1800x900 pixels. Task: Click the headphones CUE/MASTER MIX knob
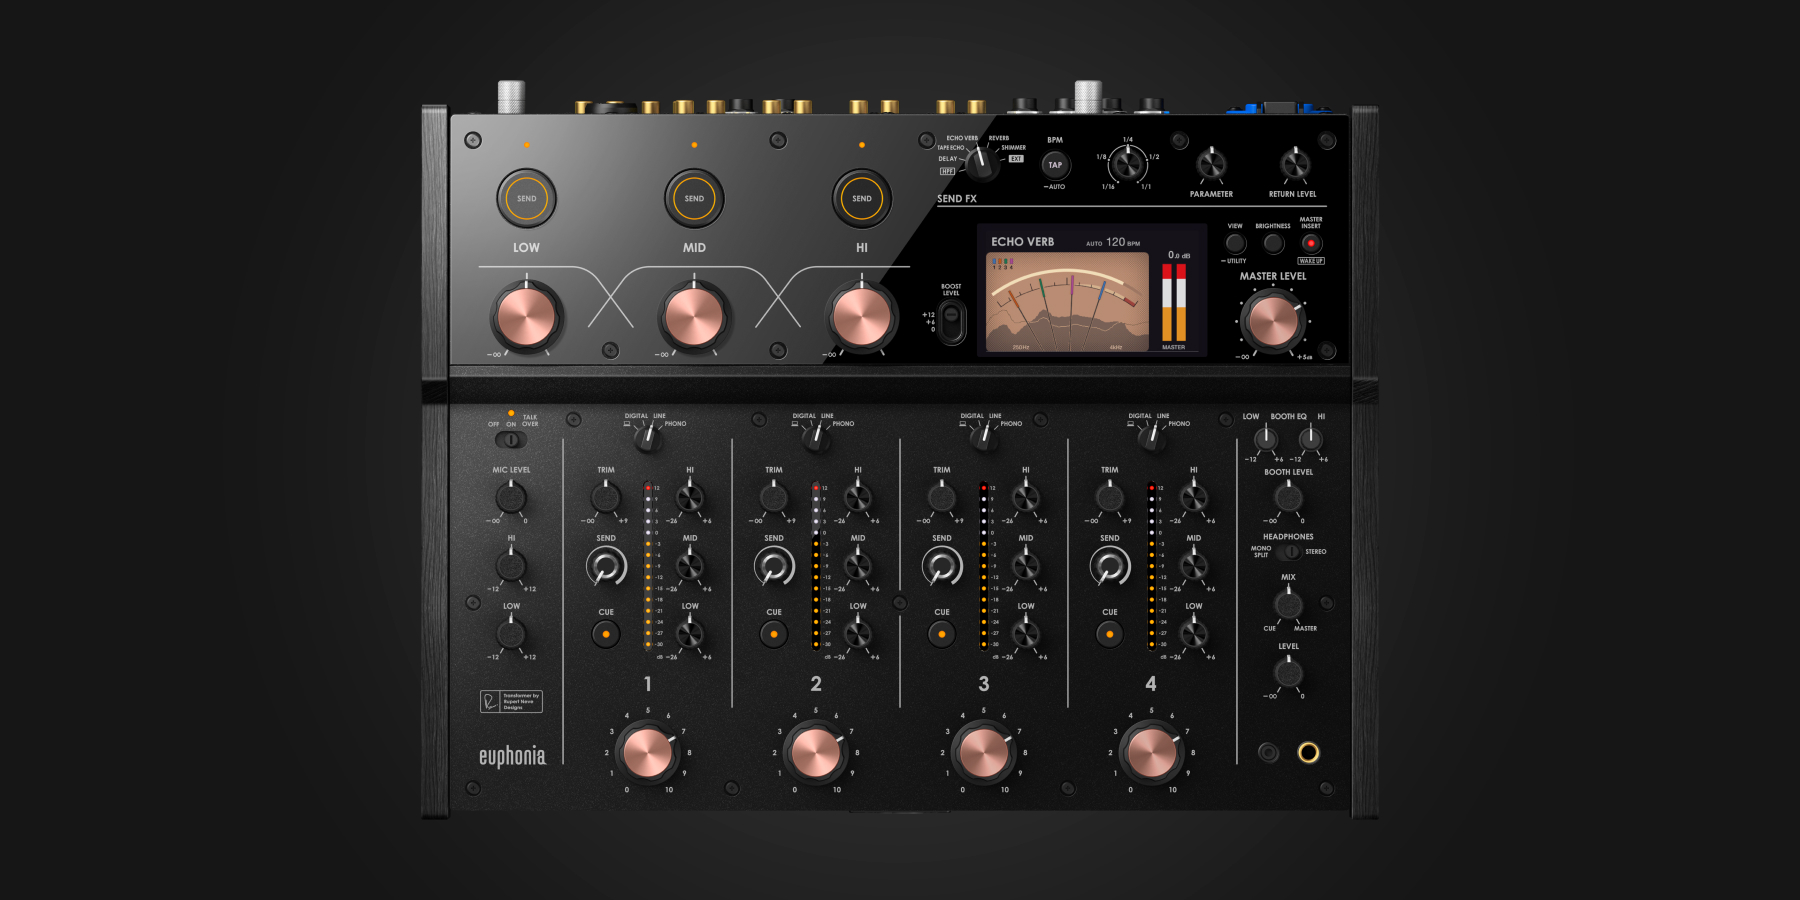[1288, 604]
